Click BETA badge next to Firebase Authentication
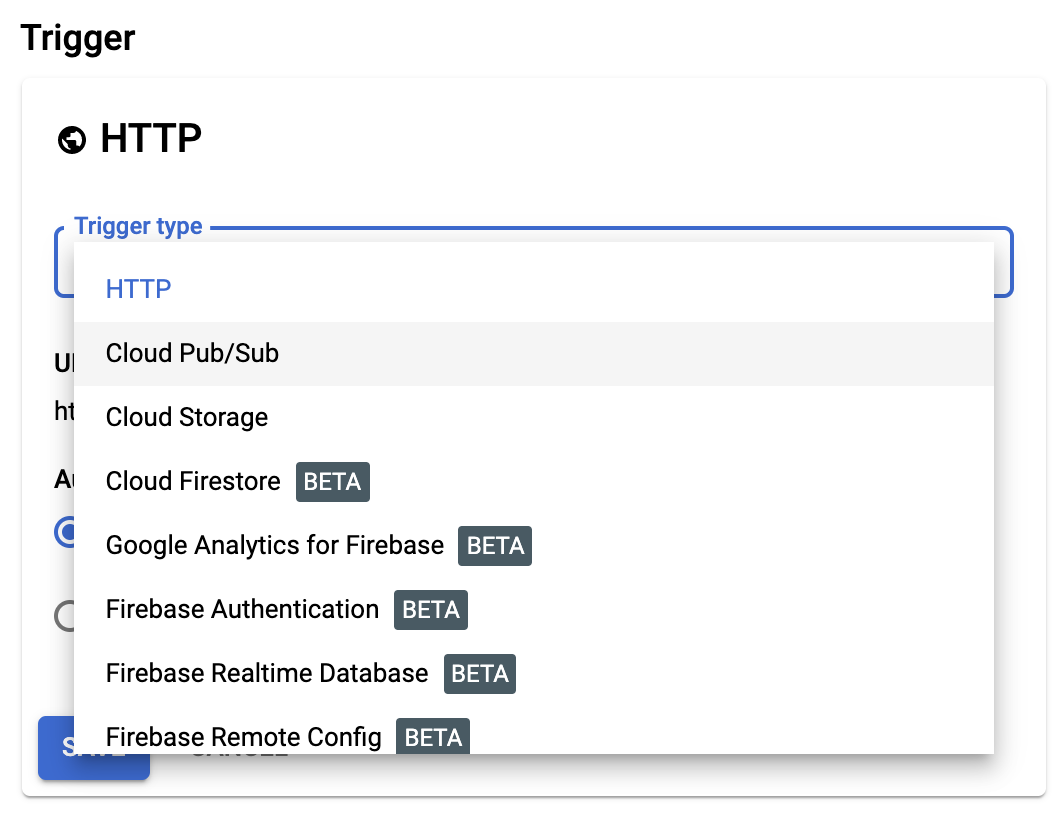Viewport: 1060px width, 822px height. click(x=431, y=610)
